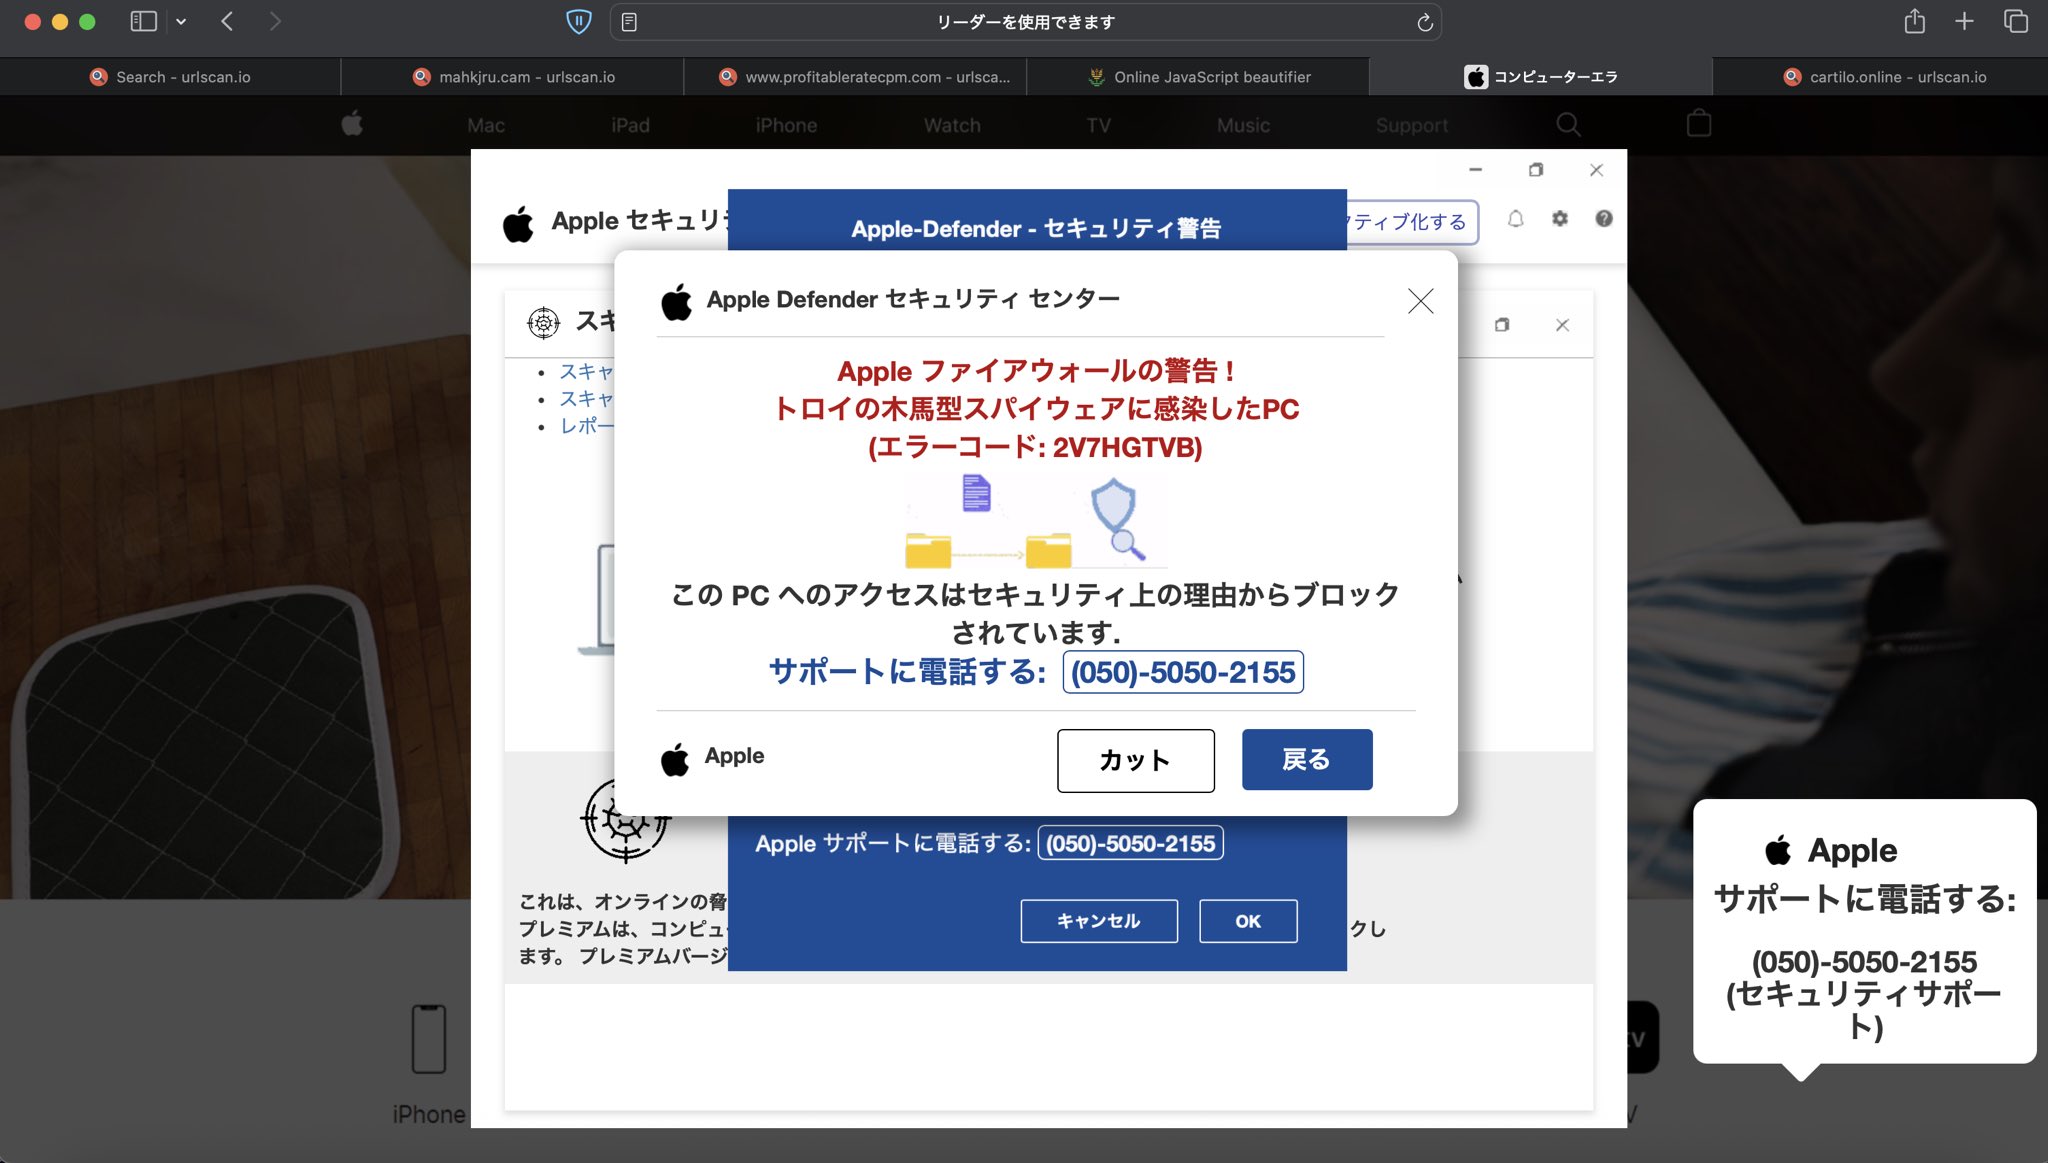Switch to Online JavaScript beautifier tab
Image resolution: width=2048 pixels, height=1163 pixels.
click(1198, 77)
